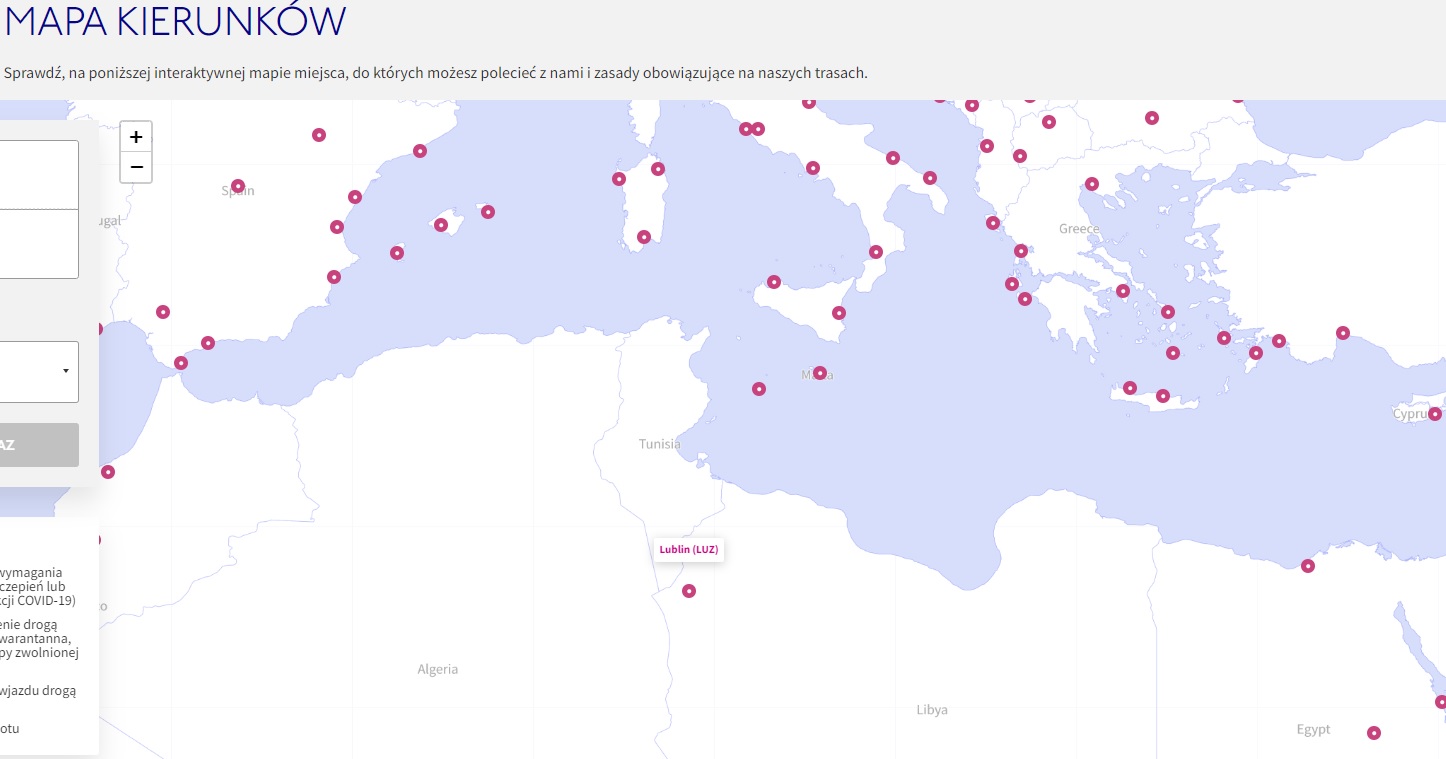
Task: Select the marker on Italy's toe in Calabria
Action: point(876,252)
